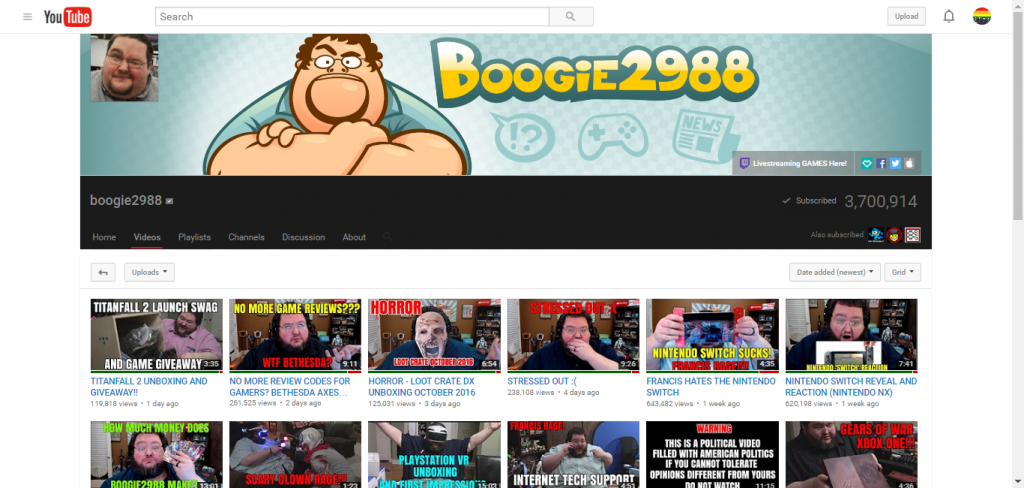
Task: Open Livestreaming GAMES Here! link
Action: tap(793, 163)
